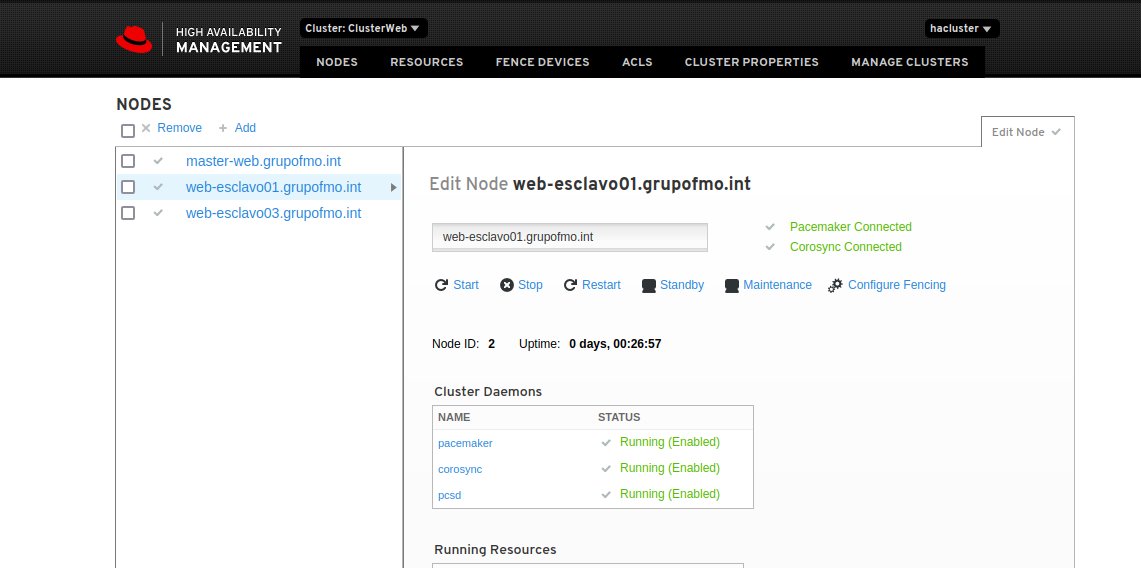Open the hacluster user dropdown

click(x=961, y=28)
